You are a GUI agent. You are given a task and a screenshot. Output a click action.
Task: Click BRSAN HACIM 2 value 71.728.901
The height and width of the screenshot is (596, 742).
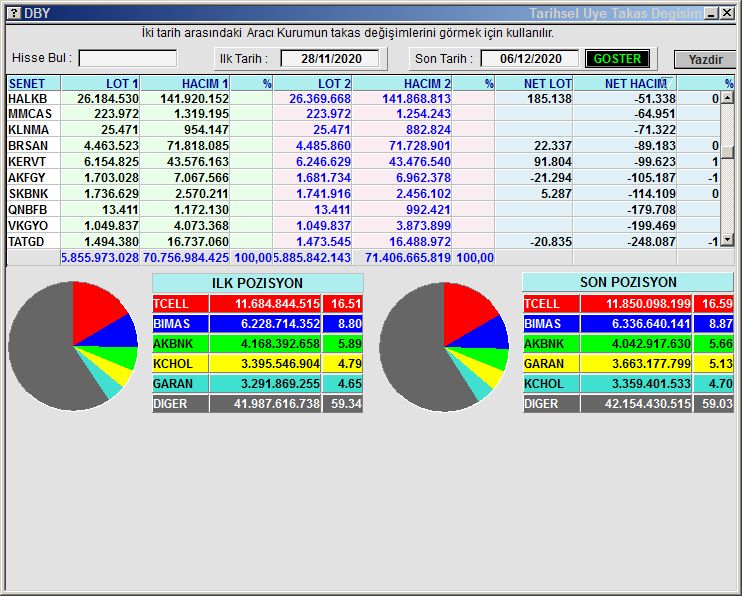coord(420,146)
